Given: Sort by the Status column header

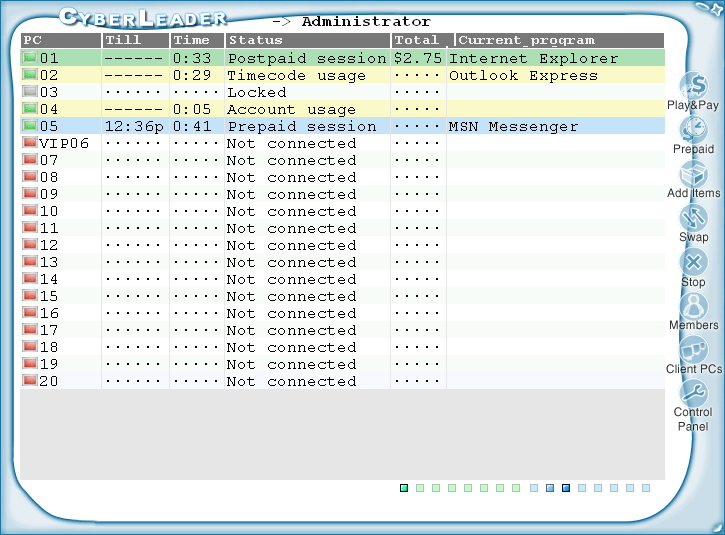Looking at the screenshot, I should [x=308, y=40].
